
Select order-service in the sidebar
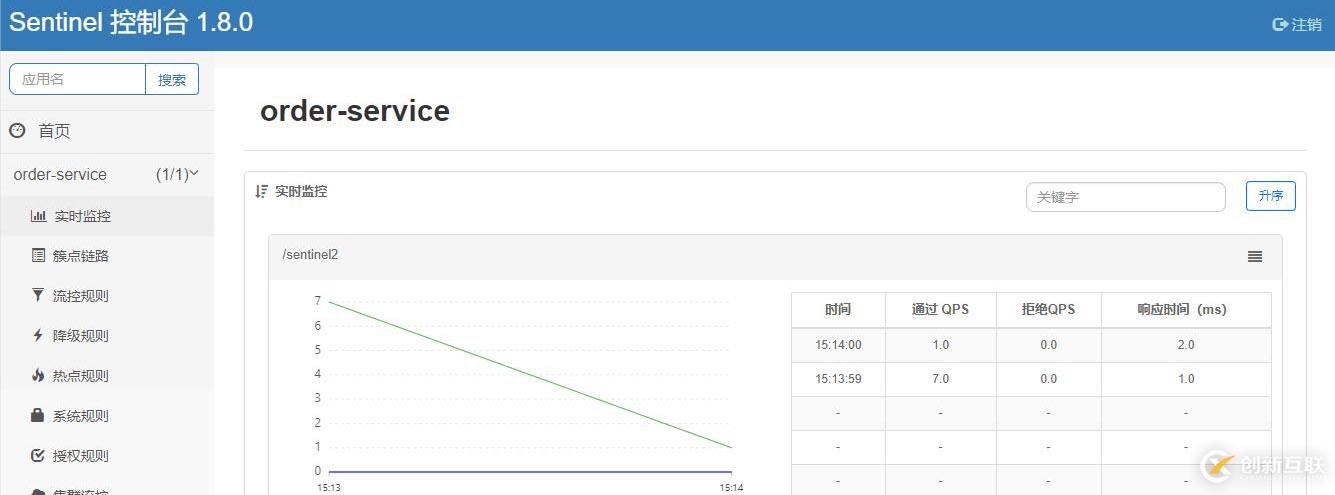pyautogui.click(x=60, y=174)
